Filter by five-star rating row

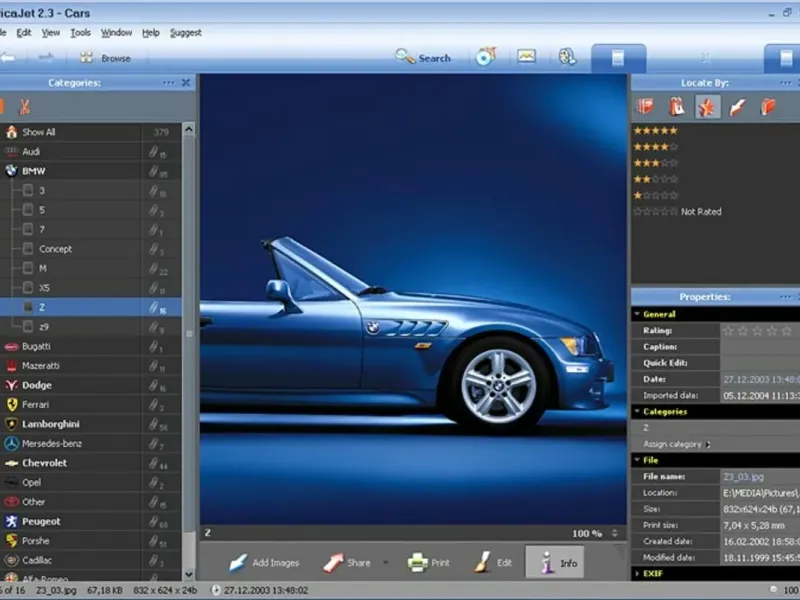coord(656,130)
